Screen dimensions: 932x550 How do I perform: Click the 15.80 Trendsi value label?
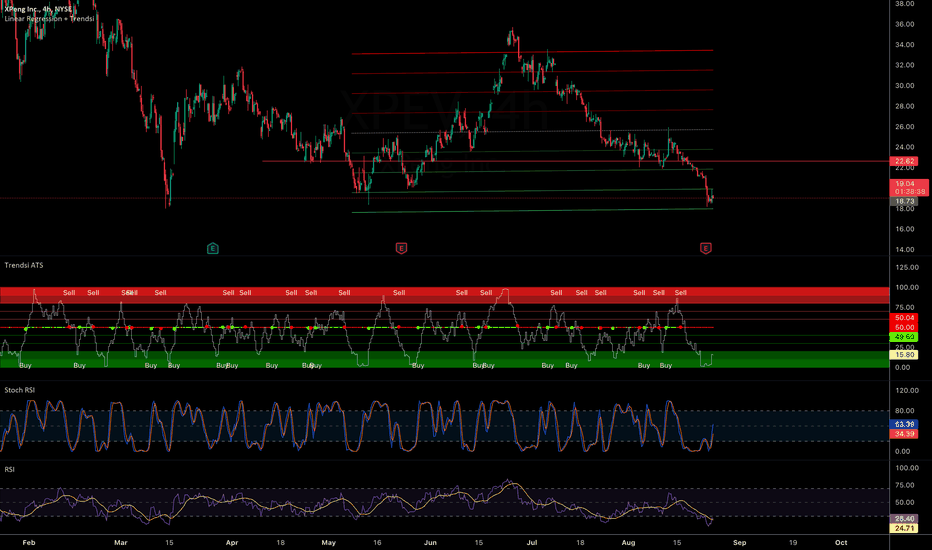coord(904,354)
